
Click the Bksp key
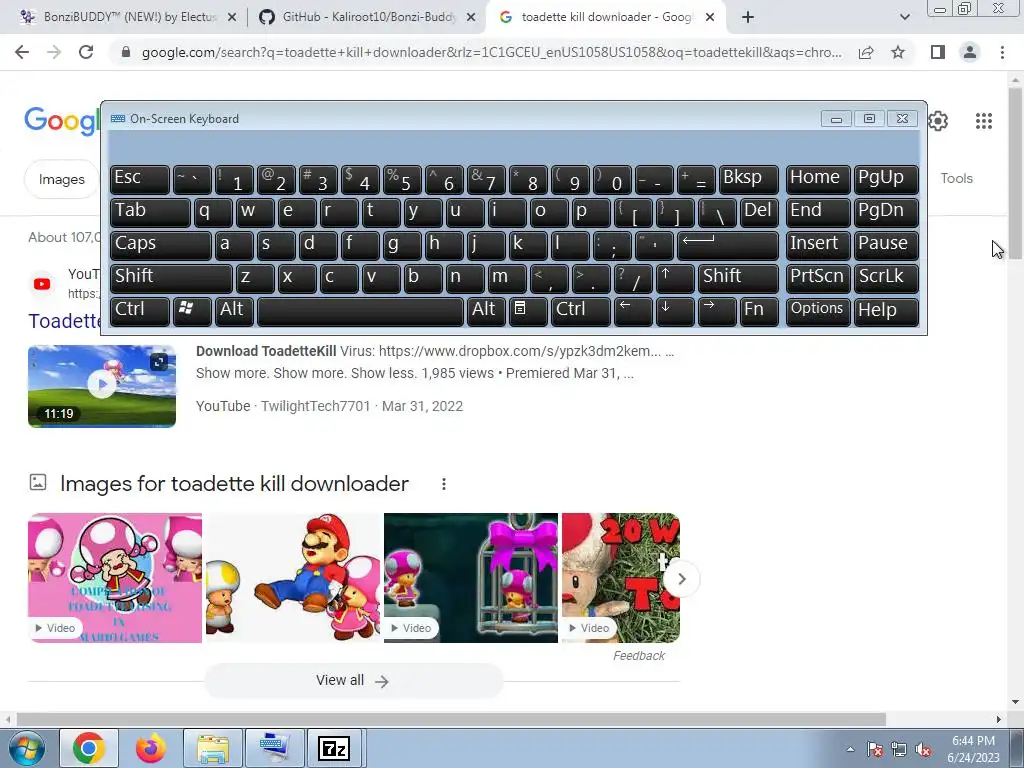[748, 179]
